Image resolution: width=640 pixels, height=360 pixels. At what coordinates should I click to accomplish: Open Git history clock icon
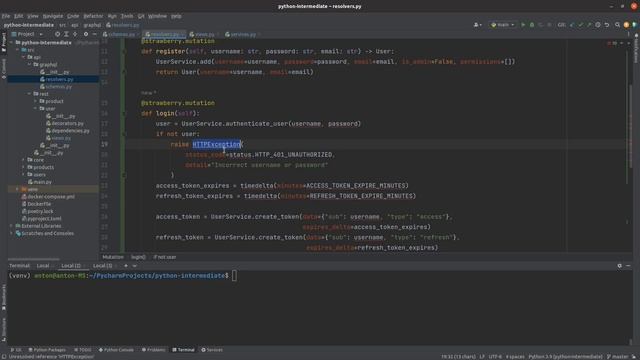point(598,25)
